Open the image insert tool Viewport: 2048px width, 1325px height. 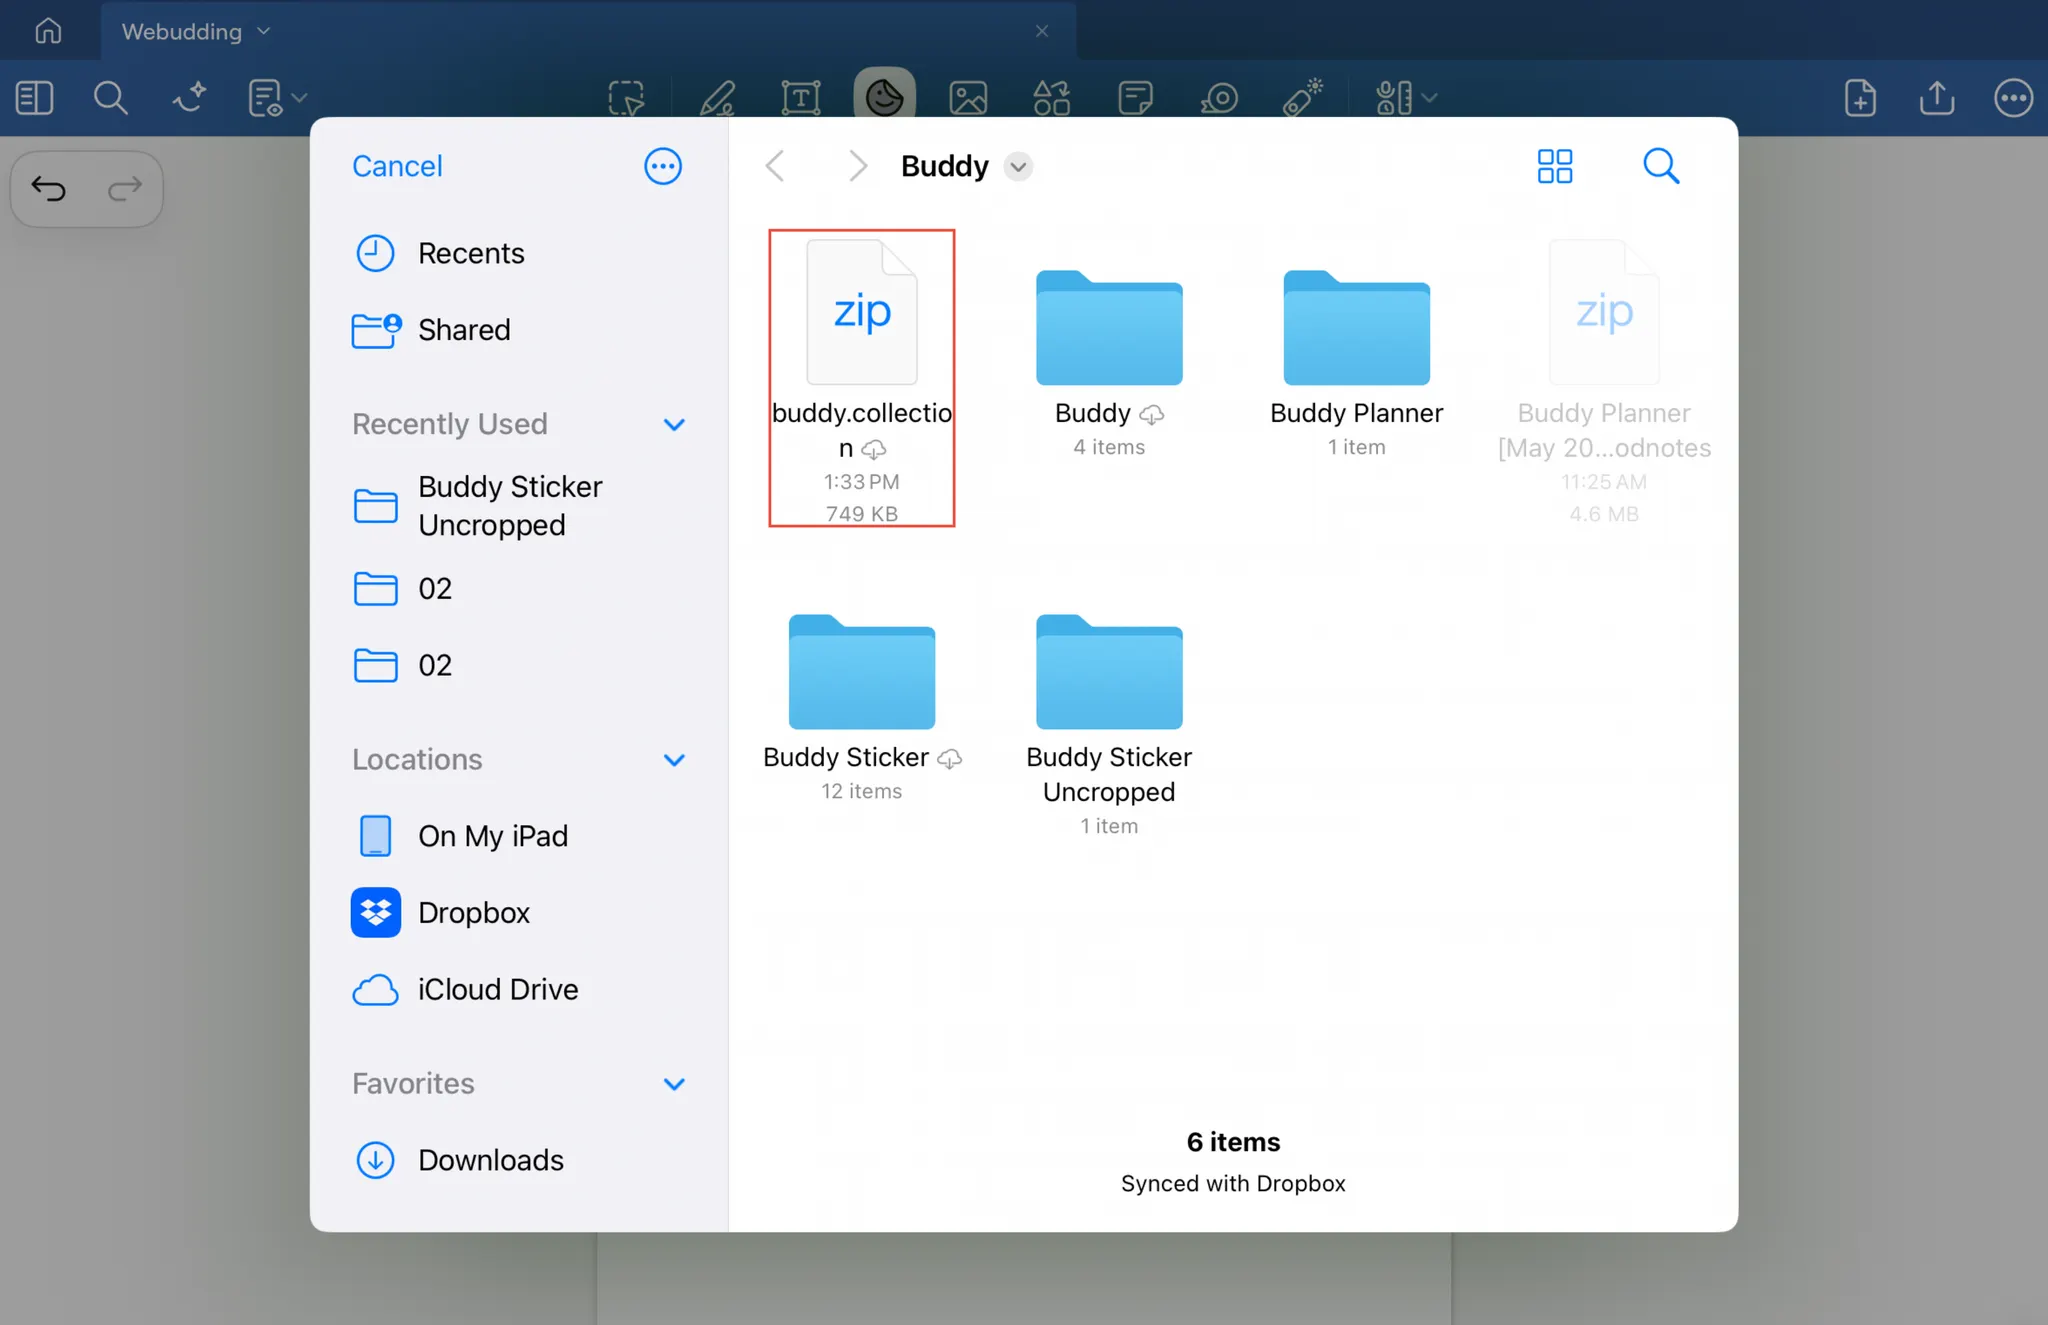tap(967, 98)
